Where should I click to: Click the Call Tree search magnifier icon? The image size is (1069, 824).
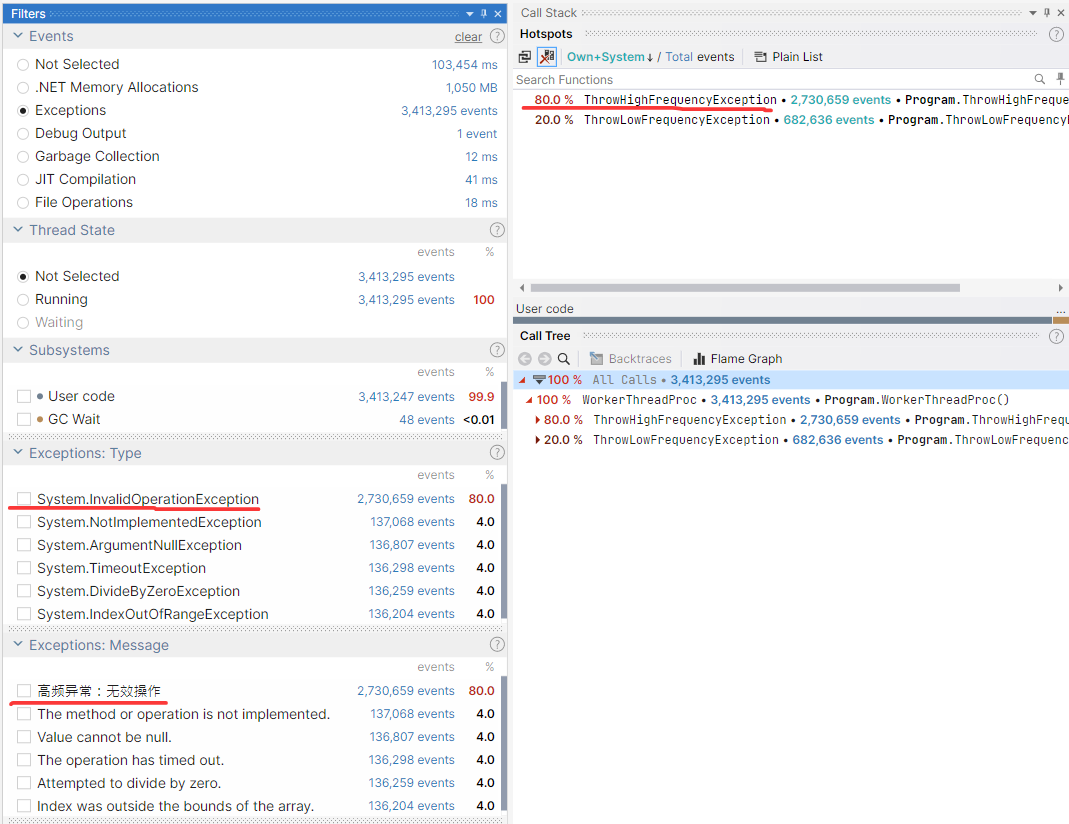(563, 358)
